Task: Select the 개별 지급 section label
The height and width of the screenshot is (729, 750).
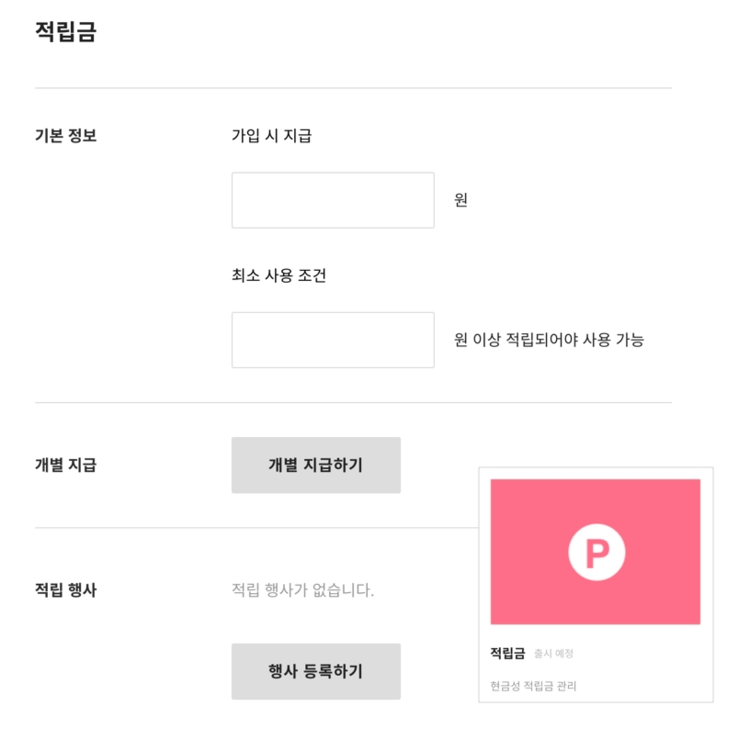Action: 66,465
